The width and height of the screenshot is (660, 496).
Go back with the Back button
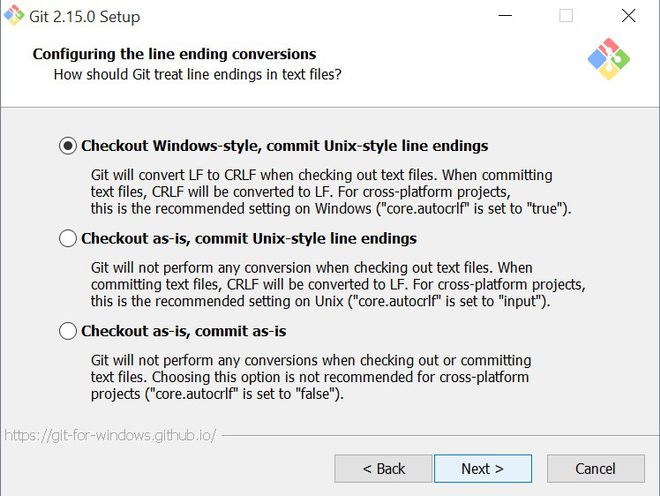pyautogui.click(x=383, y=468)
